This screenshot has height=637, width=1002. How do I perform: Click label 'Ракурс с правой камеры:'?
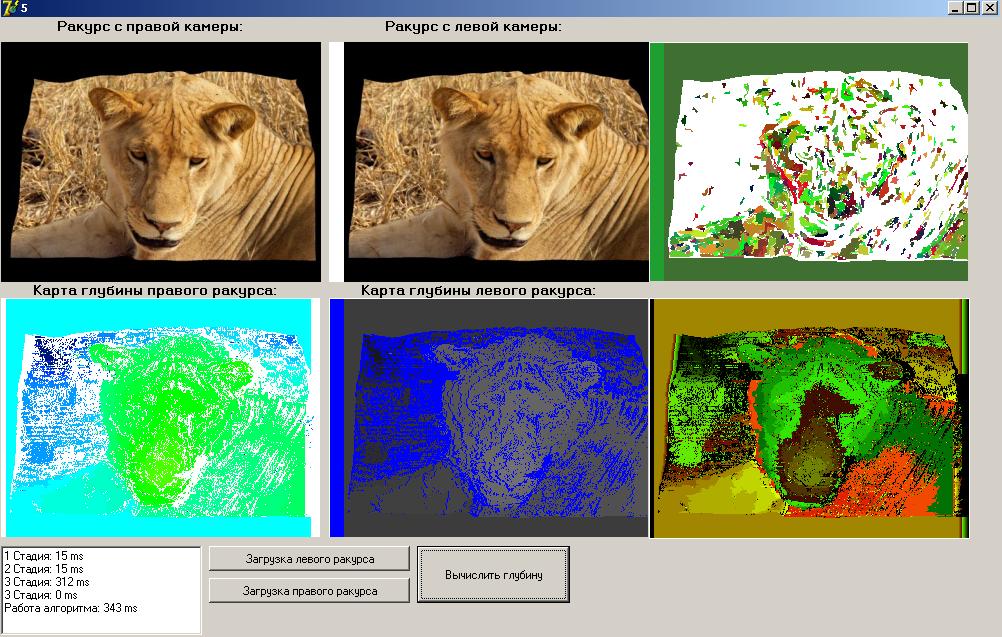[x=150, y=27]
